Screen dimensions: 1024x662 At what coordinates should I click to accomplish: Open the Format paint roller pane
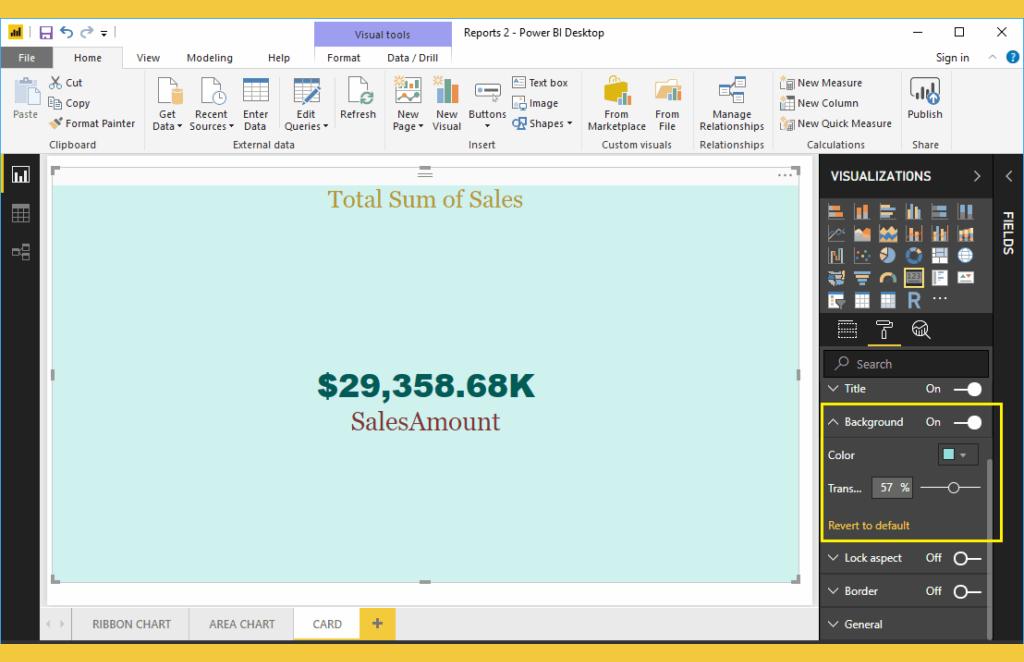884,330
